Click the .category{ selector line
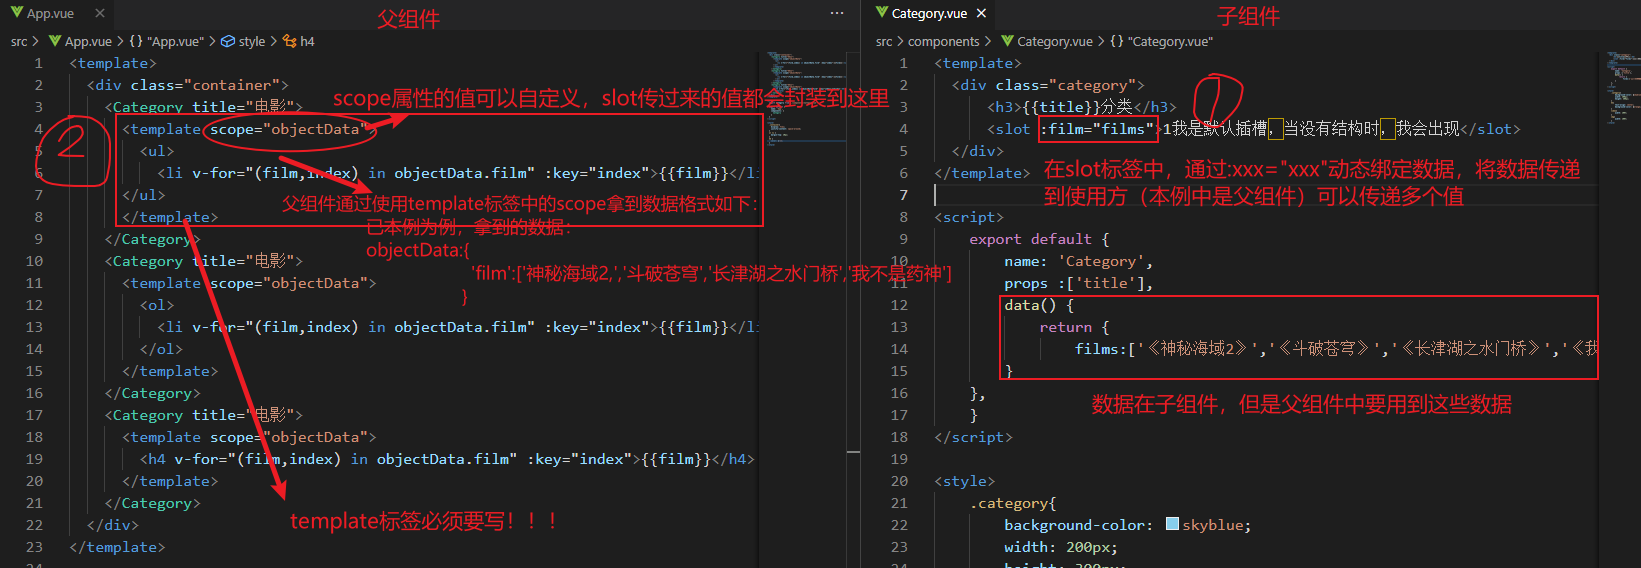 coord(1013,503)
